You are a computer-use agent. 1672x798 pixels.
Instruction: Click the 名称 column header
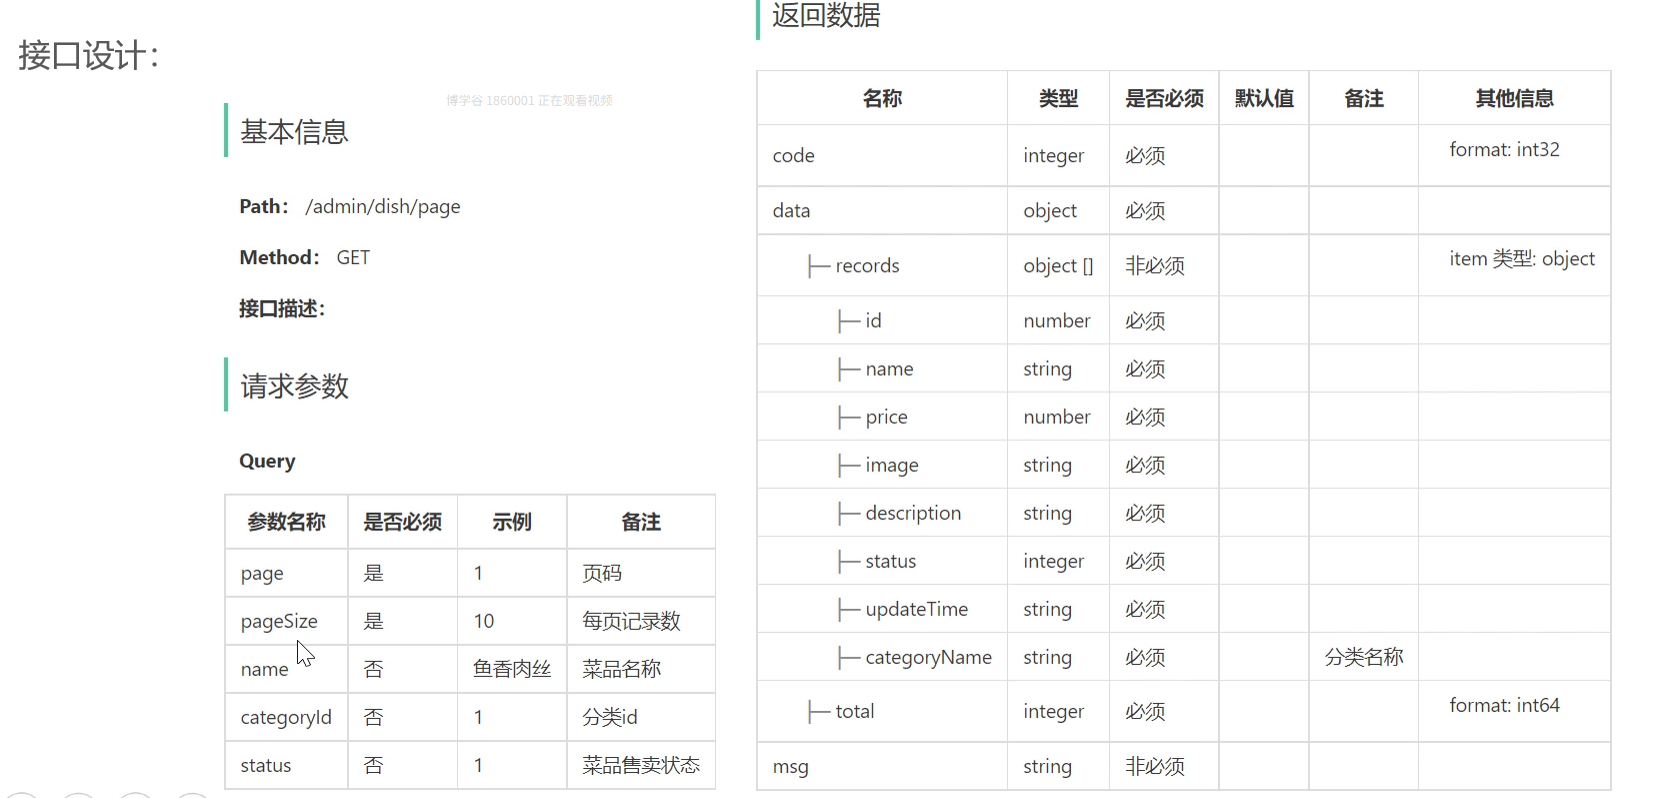[882, 98]
